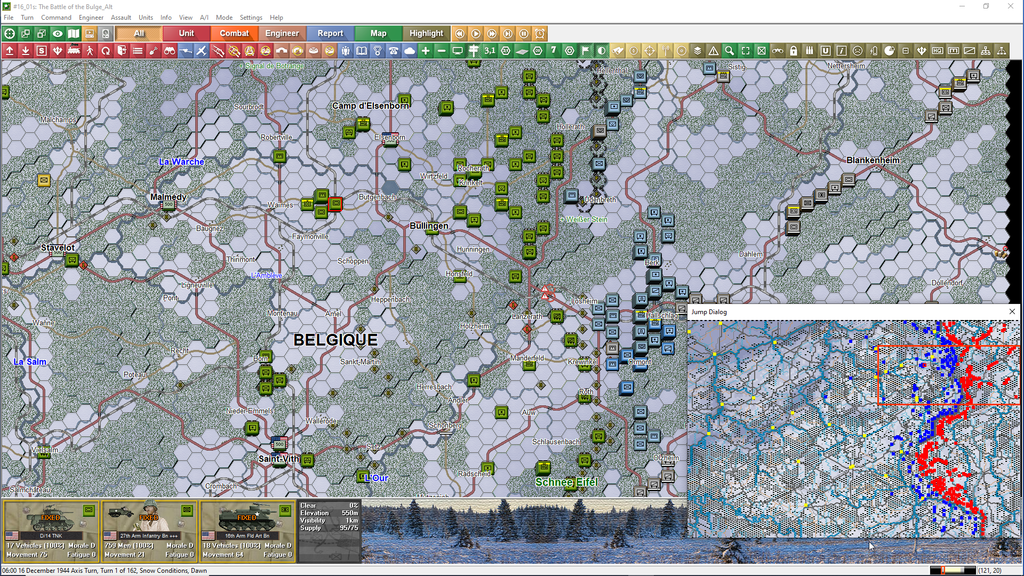Switch to the All toolbar tab

[x=138, y=33]
